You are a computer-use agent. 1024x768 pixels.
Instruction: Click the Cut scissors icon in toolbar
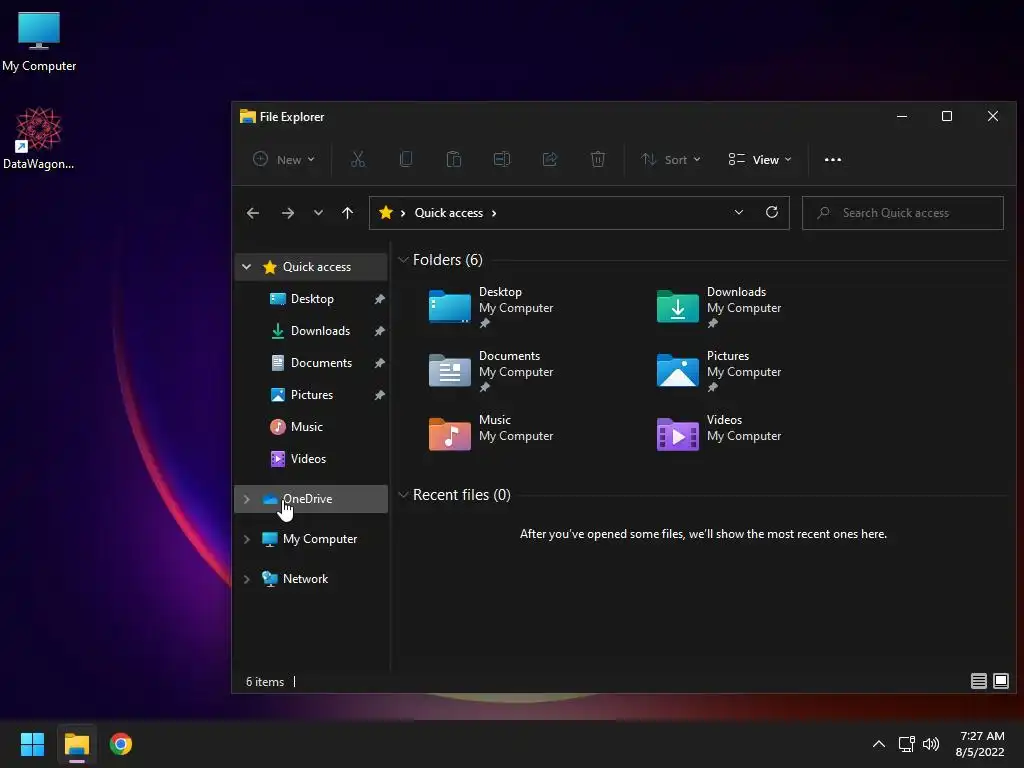point(358,159)
